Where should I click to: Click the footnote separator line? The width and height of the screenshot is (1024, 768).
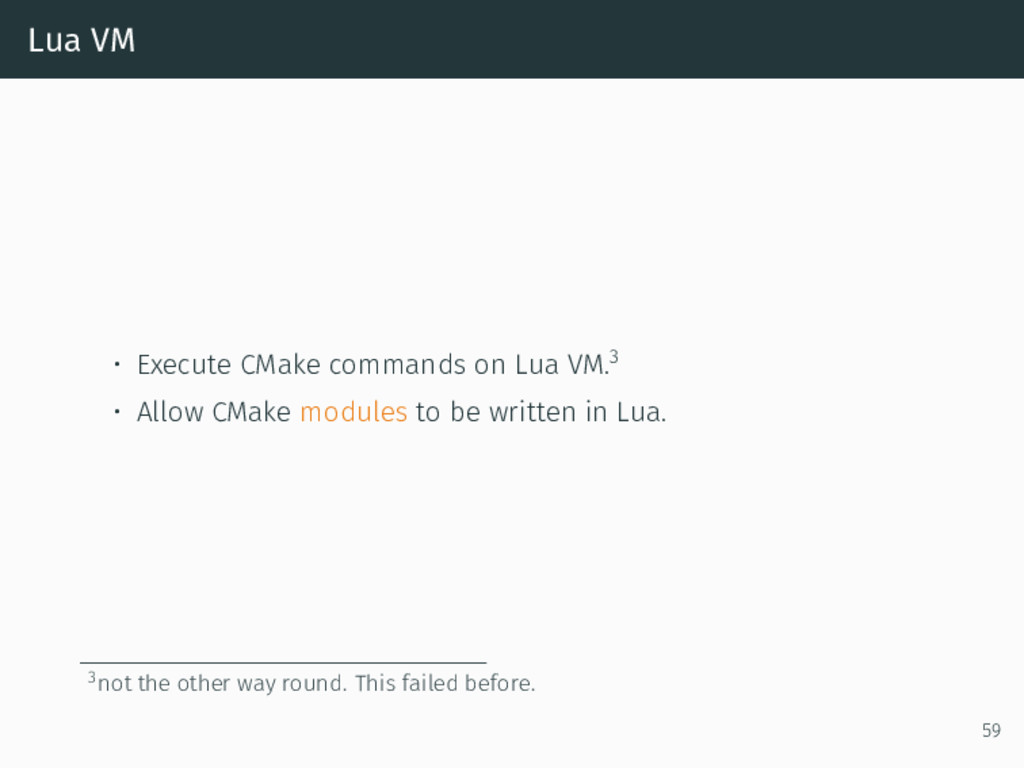[x=283, y=663]
